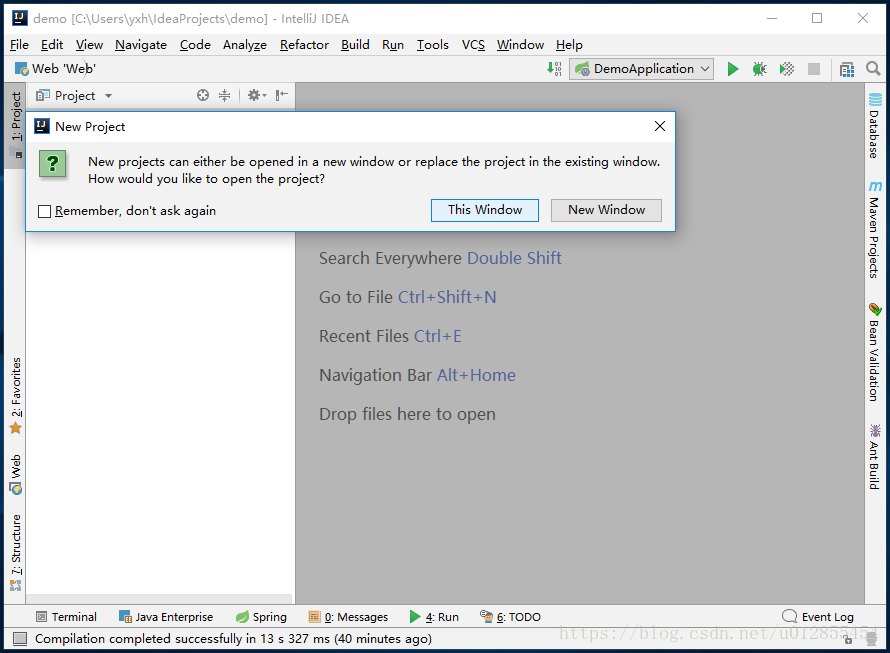The width and height of the screenshot is (890, 653).
Task: Click Web 'Web' navigation bar item
Action: click(55, 69)
